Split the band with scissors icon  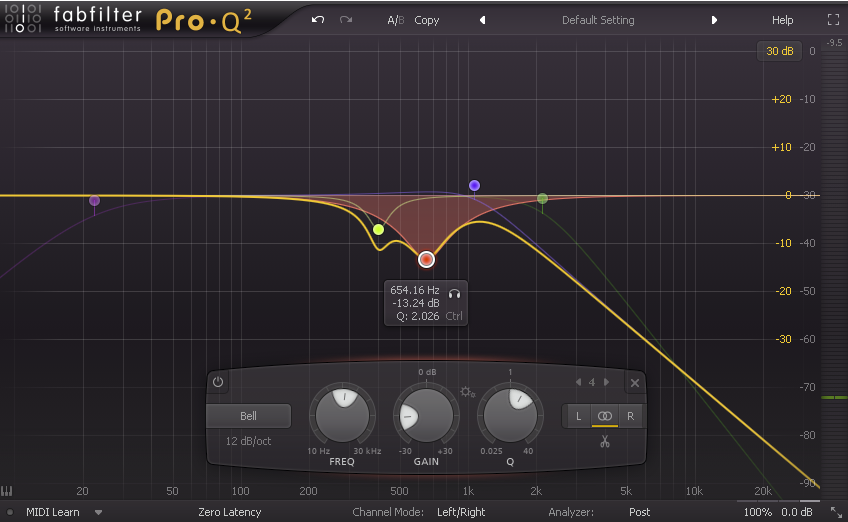coord(605,442)
